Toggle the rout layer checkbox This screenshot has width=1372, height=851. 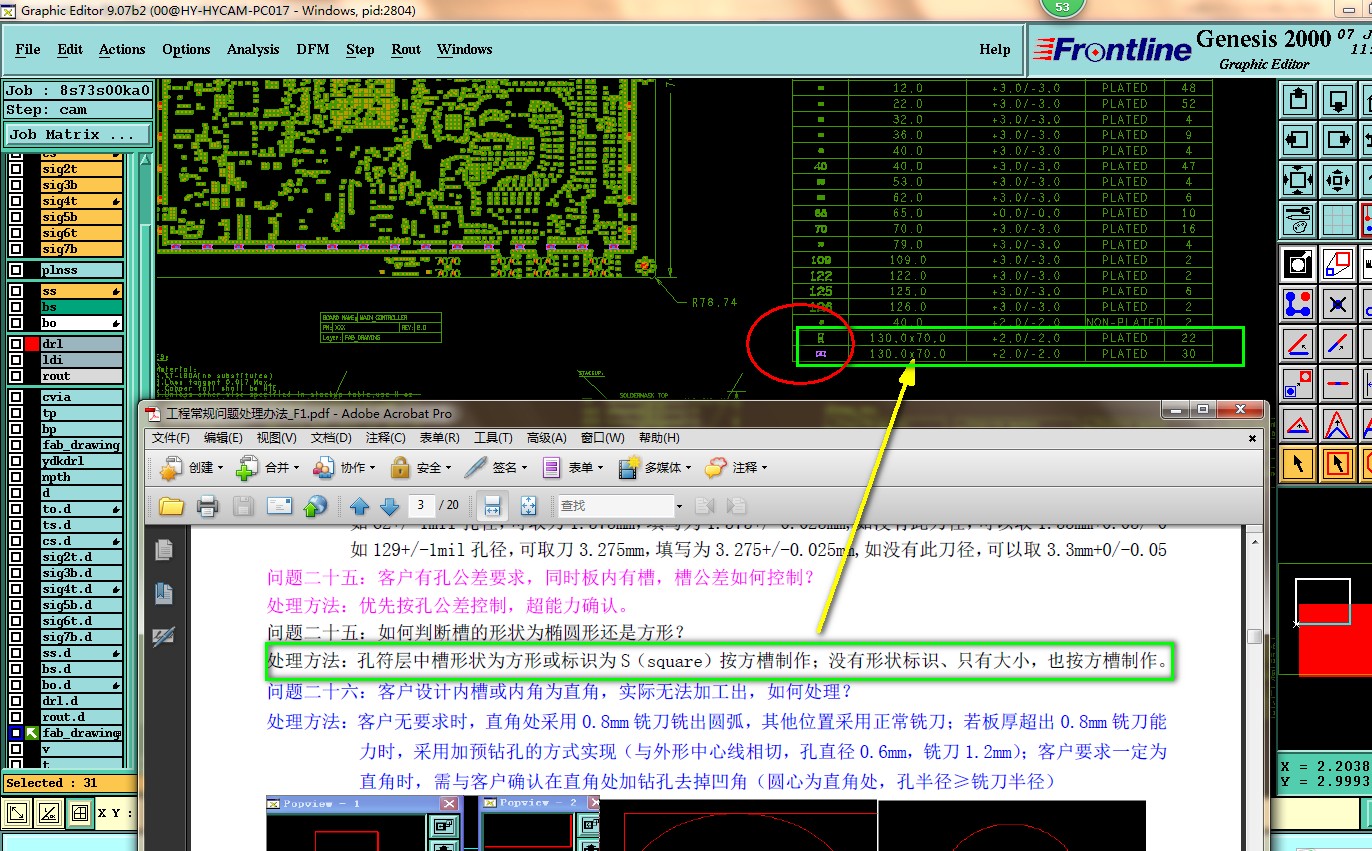(16, 376)
